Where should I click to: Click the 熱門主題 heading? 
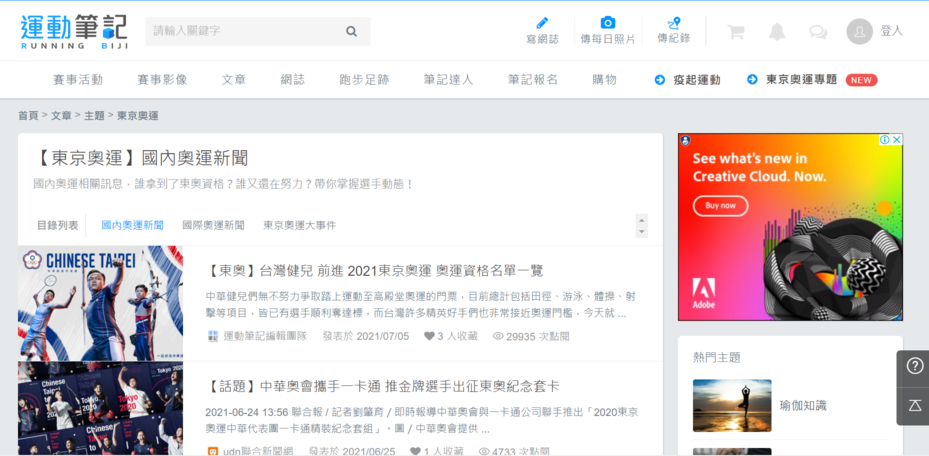click(716, 357)
